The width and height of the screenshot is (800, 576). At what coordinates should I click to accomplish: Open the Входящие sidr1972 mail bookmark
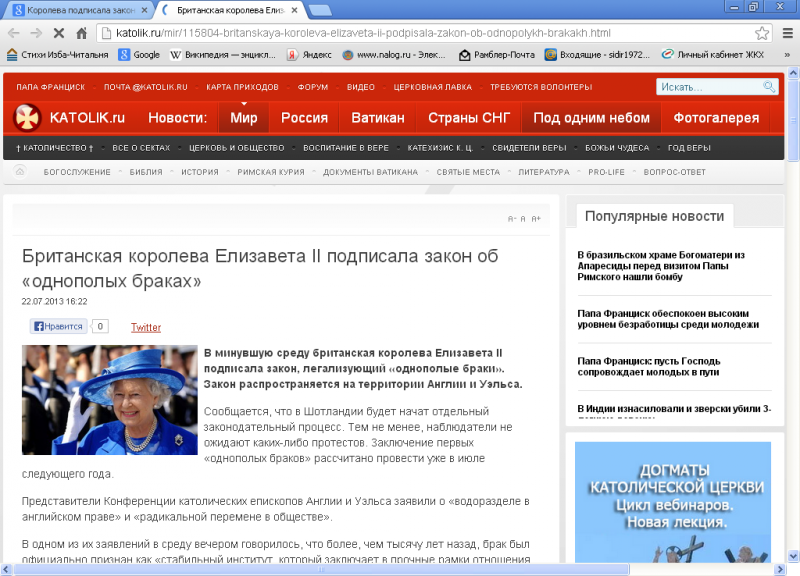pos(597,55)
